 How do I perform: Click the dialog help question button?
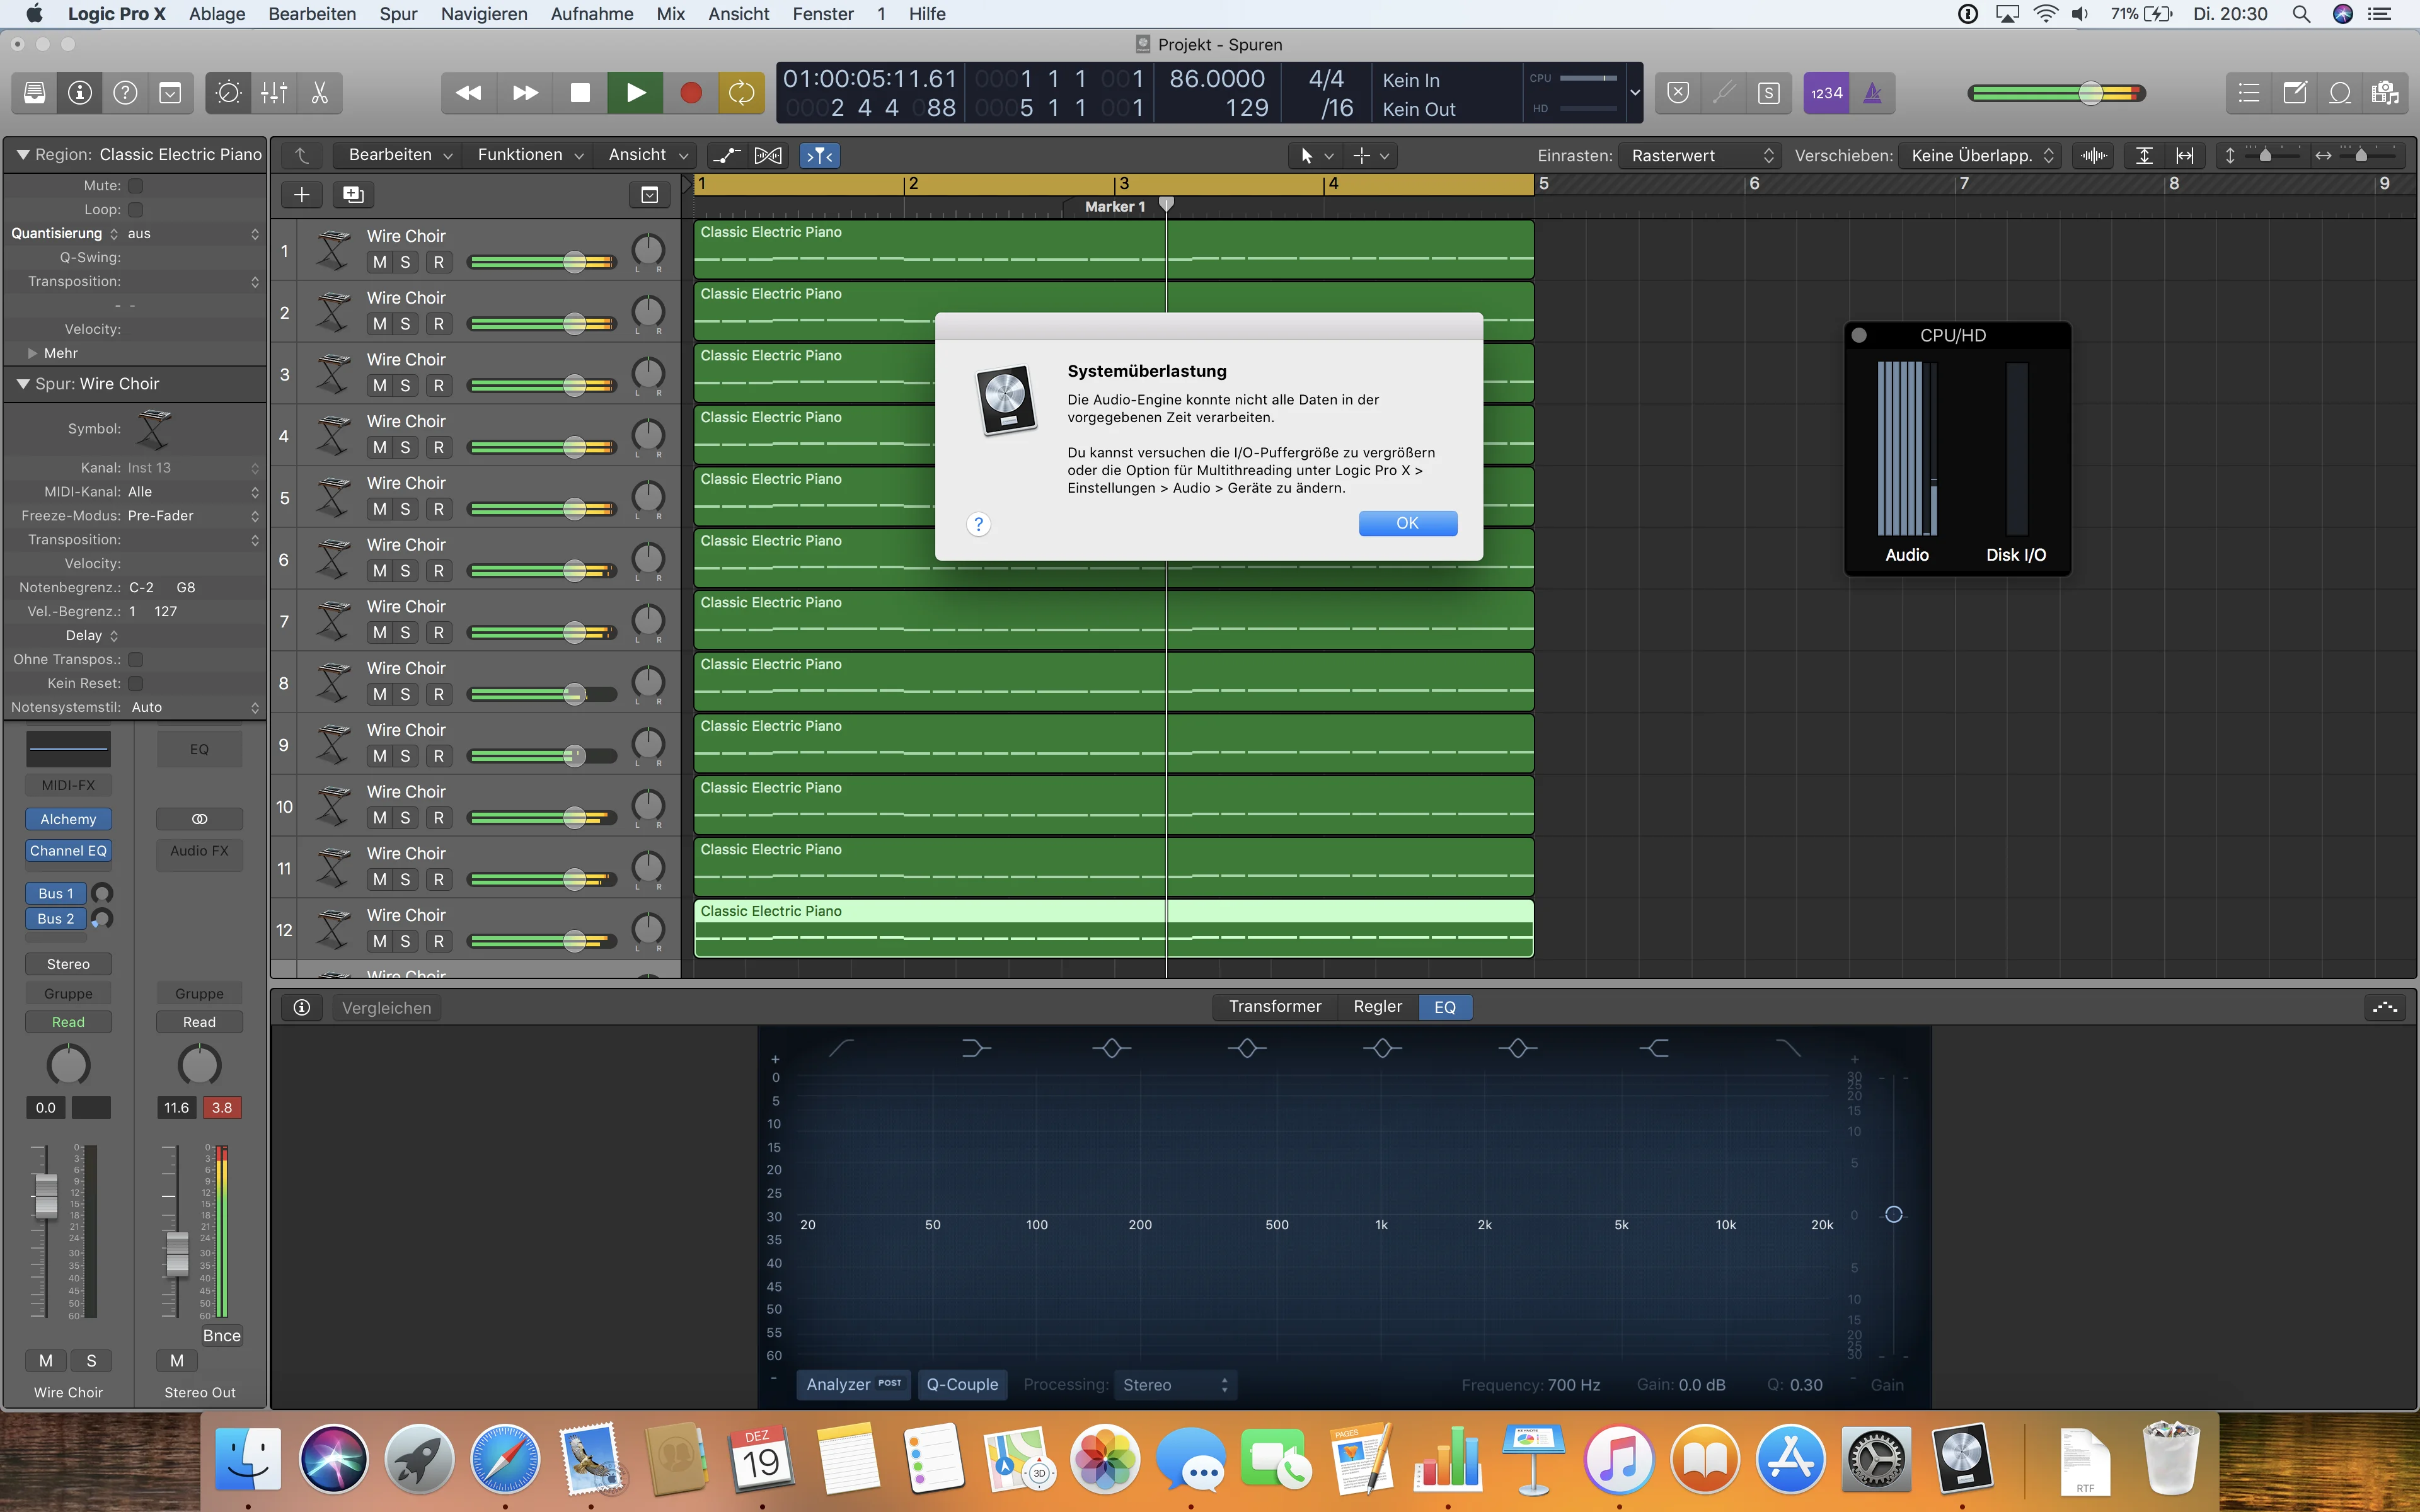point(979,524)
